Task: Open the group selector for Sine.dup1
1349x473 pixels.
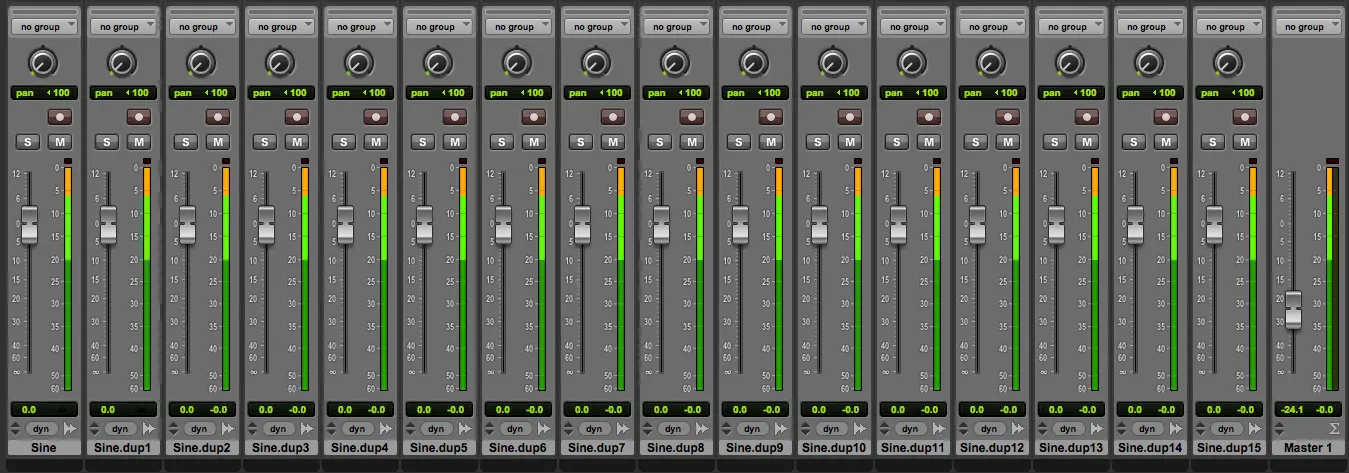Action: pyautogui.click(x=122, y=27)
